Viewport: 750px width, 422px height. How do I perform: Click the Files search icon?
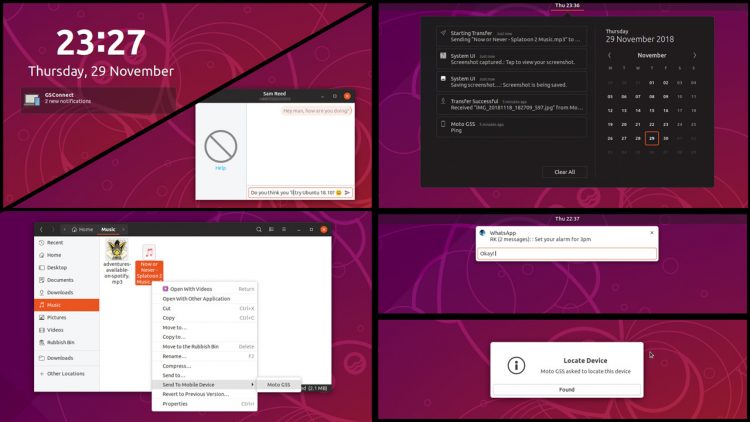259,230
